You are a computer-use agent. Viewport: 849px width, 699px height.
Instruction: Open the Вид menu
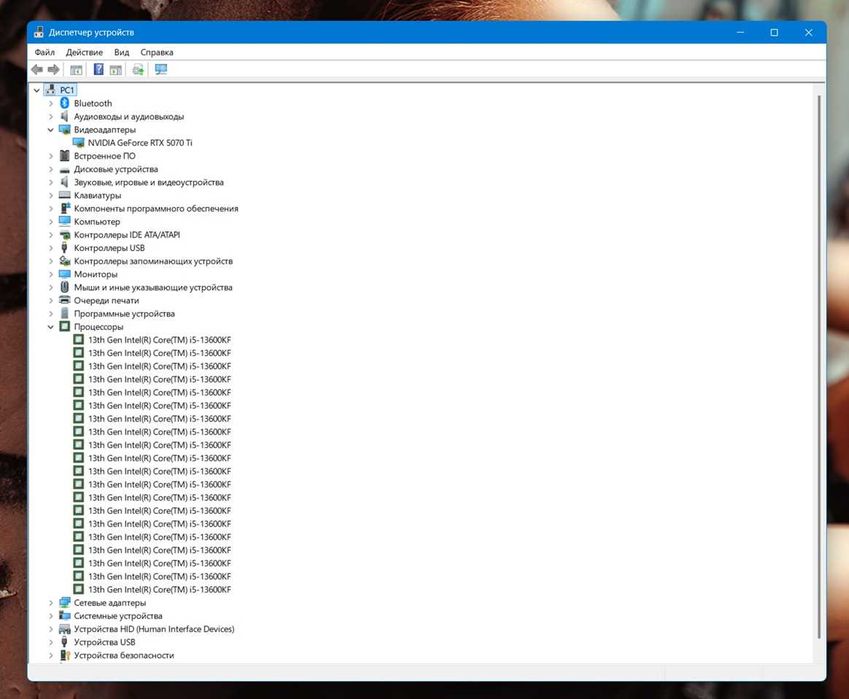click(121, 52)
